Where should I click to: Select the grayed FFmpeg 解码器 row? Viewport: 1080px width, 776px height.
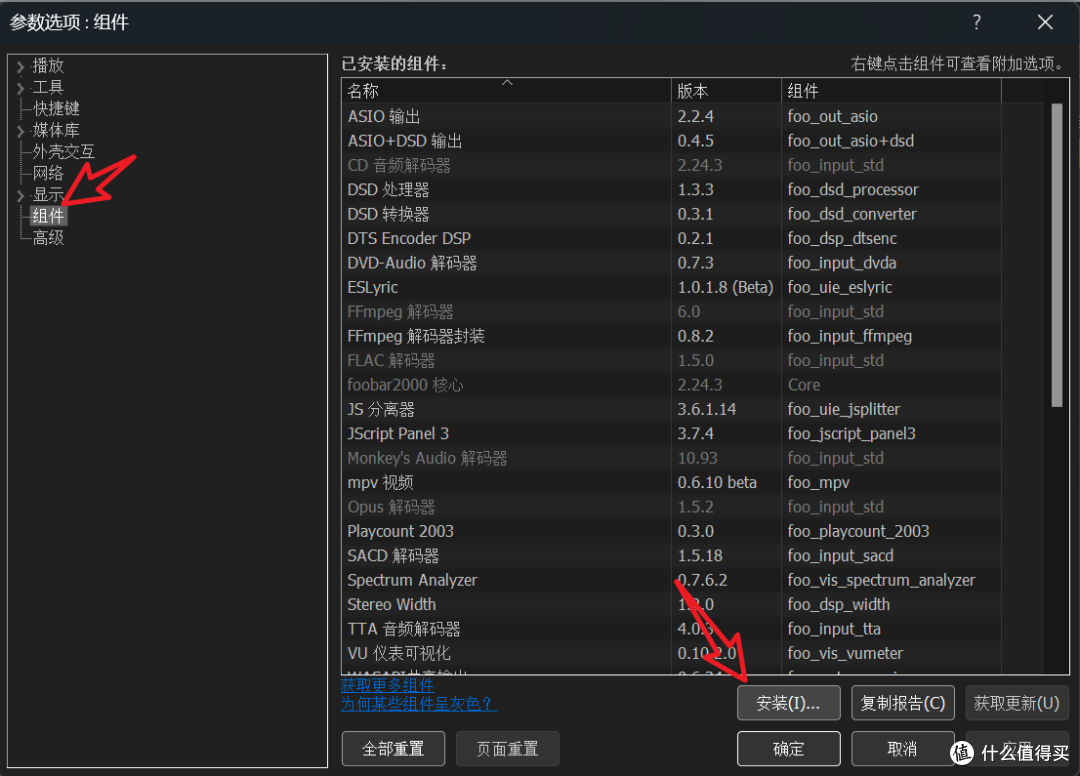click(x=671, y=312)
